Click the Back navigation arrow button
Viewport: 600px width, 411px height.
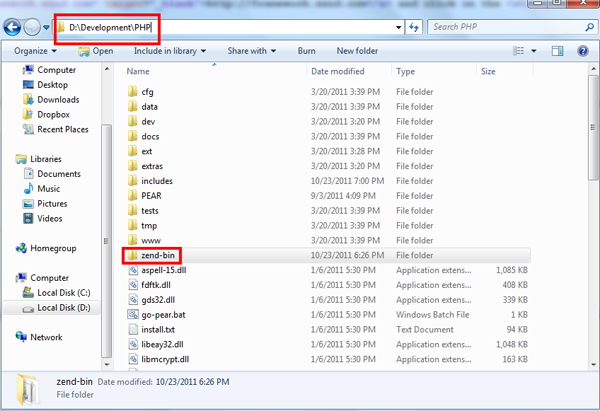[x=14, y=25]
